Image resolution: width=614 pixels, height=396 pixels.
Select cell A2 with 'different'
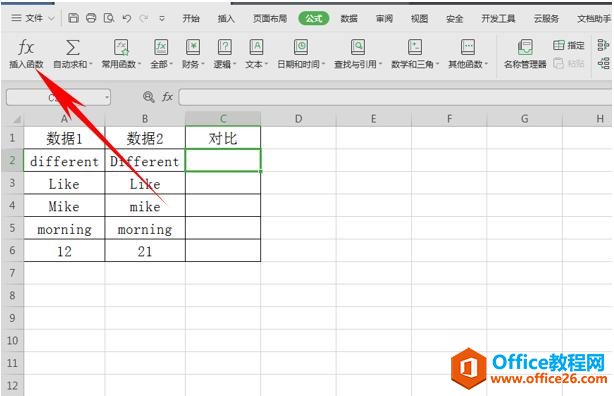click(64, 161)
